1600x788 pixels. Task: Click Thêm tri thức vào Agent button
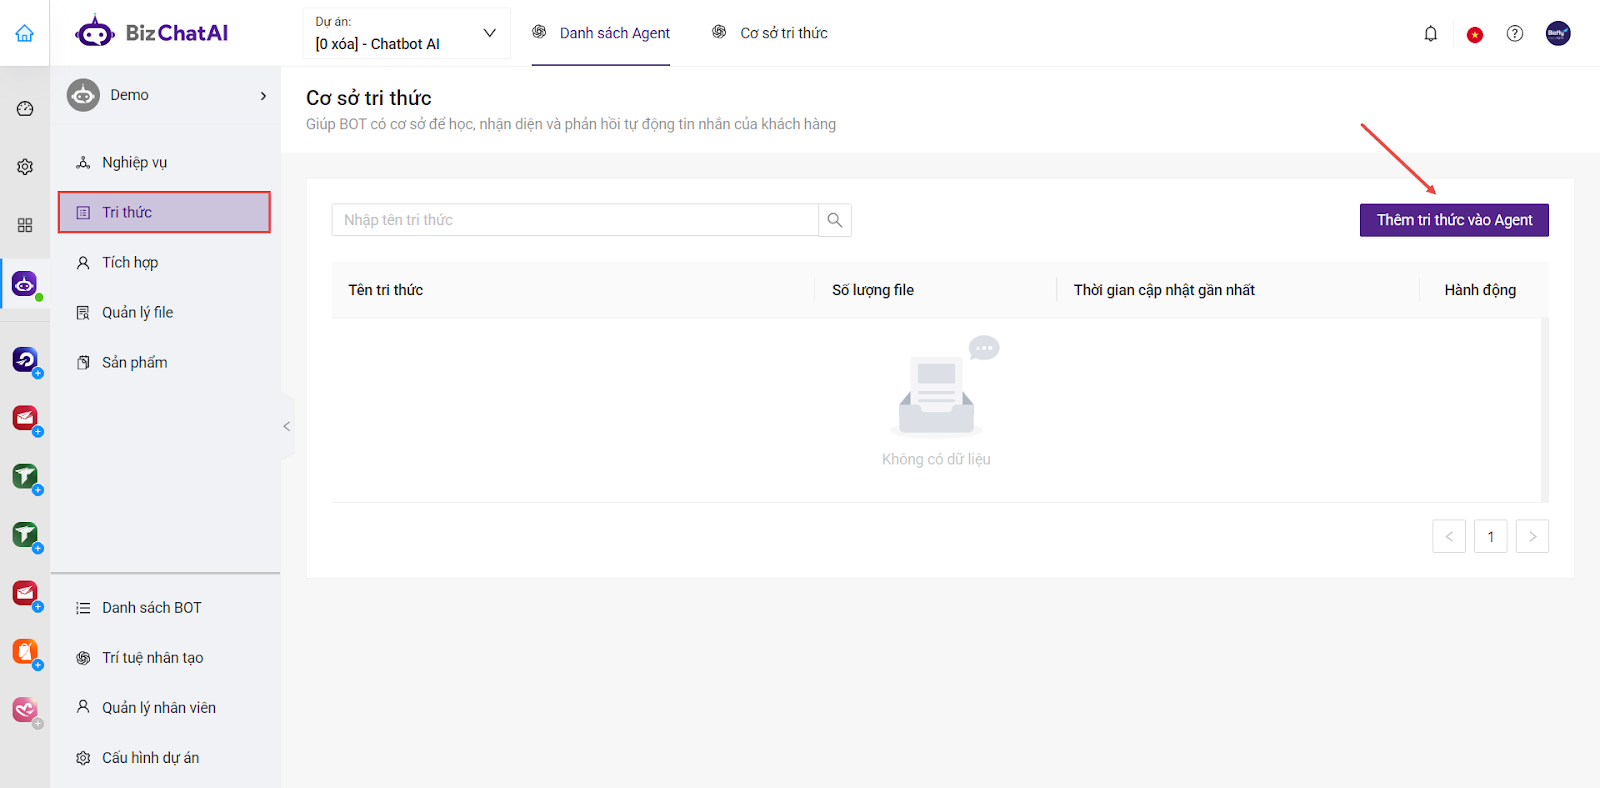coord(1454,220)
